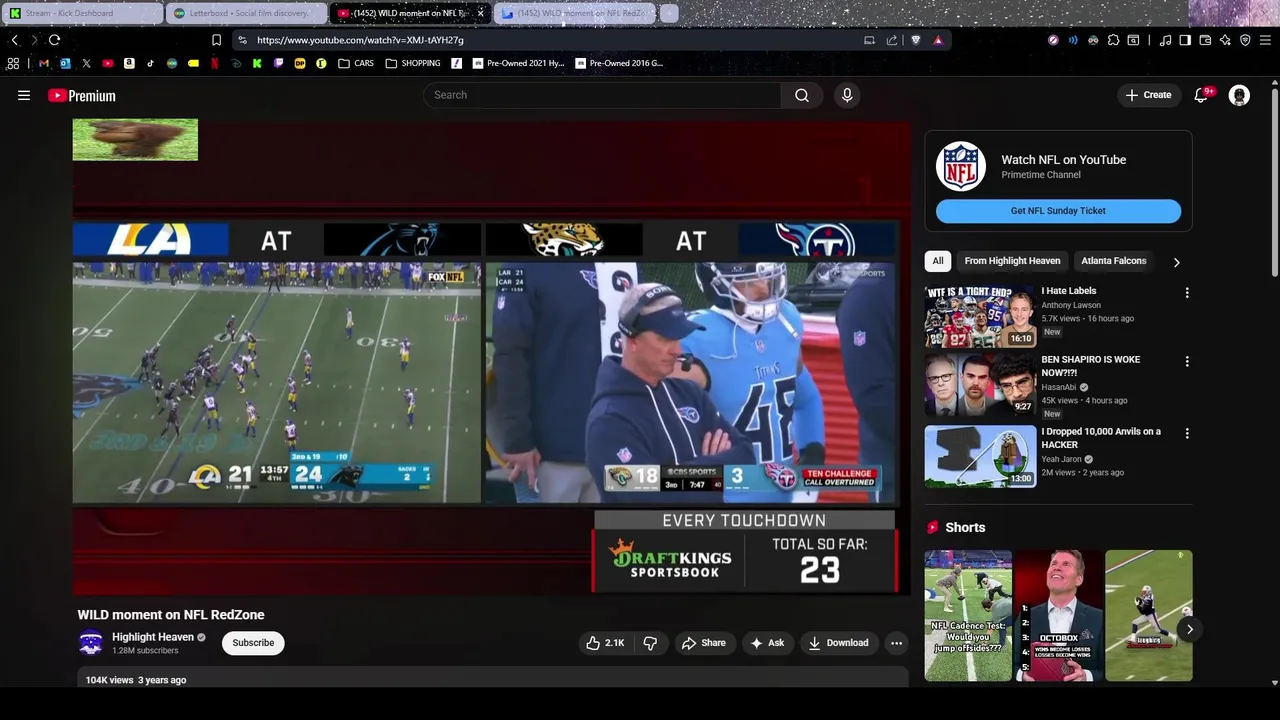Open Amazon bookmark icon
1280x720 pixels.
click(x=129, y=63)
